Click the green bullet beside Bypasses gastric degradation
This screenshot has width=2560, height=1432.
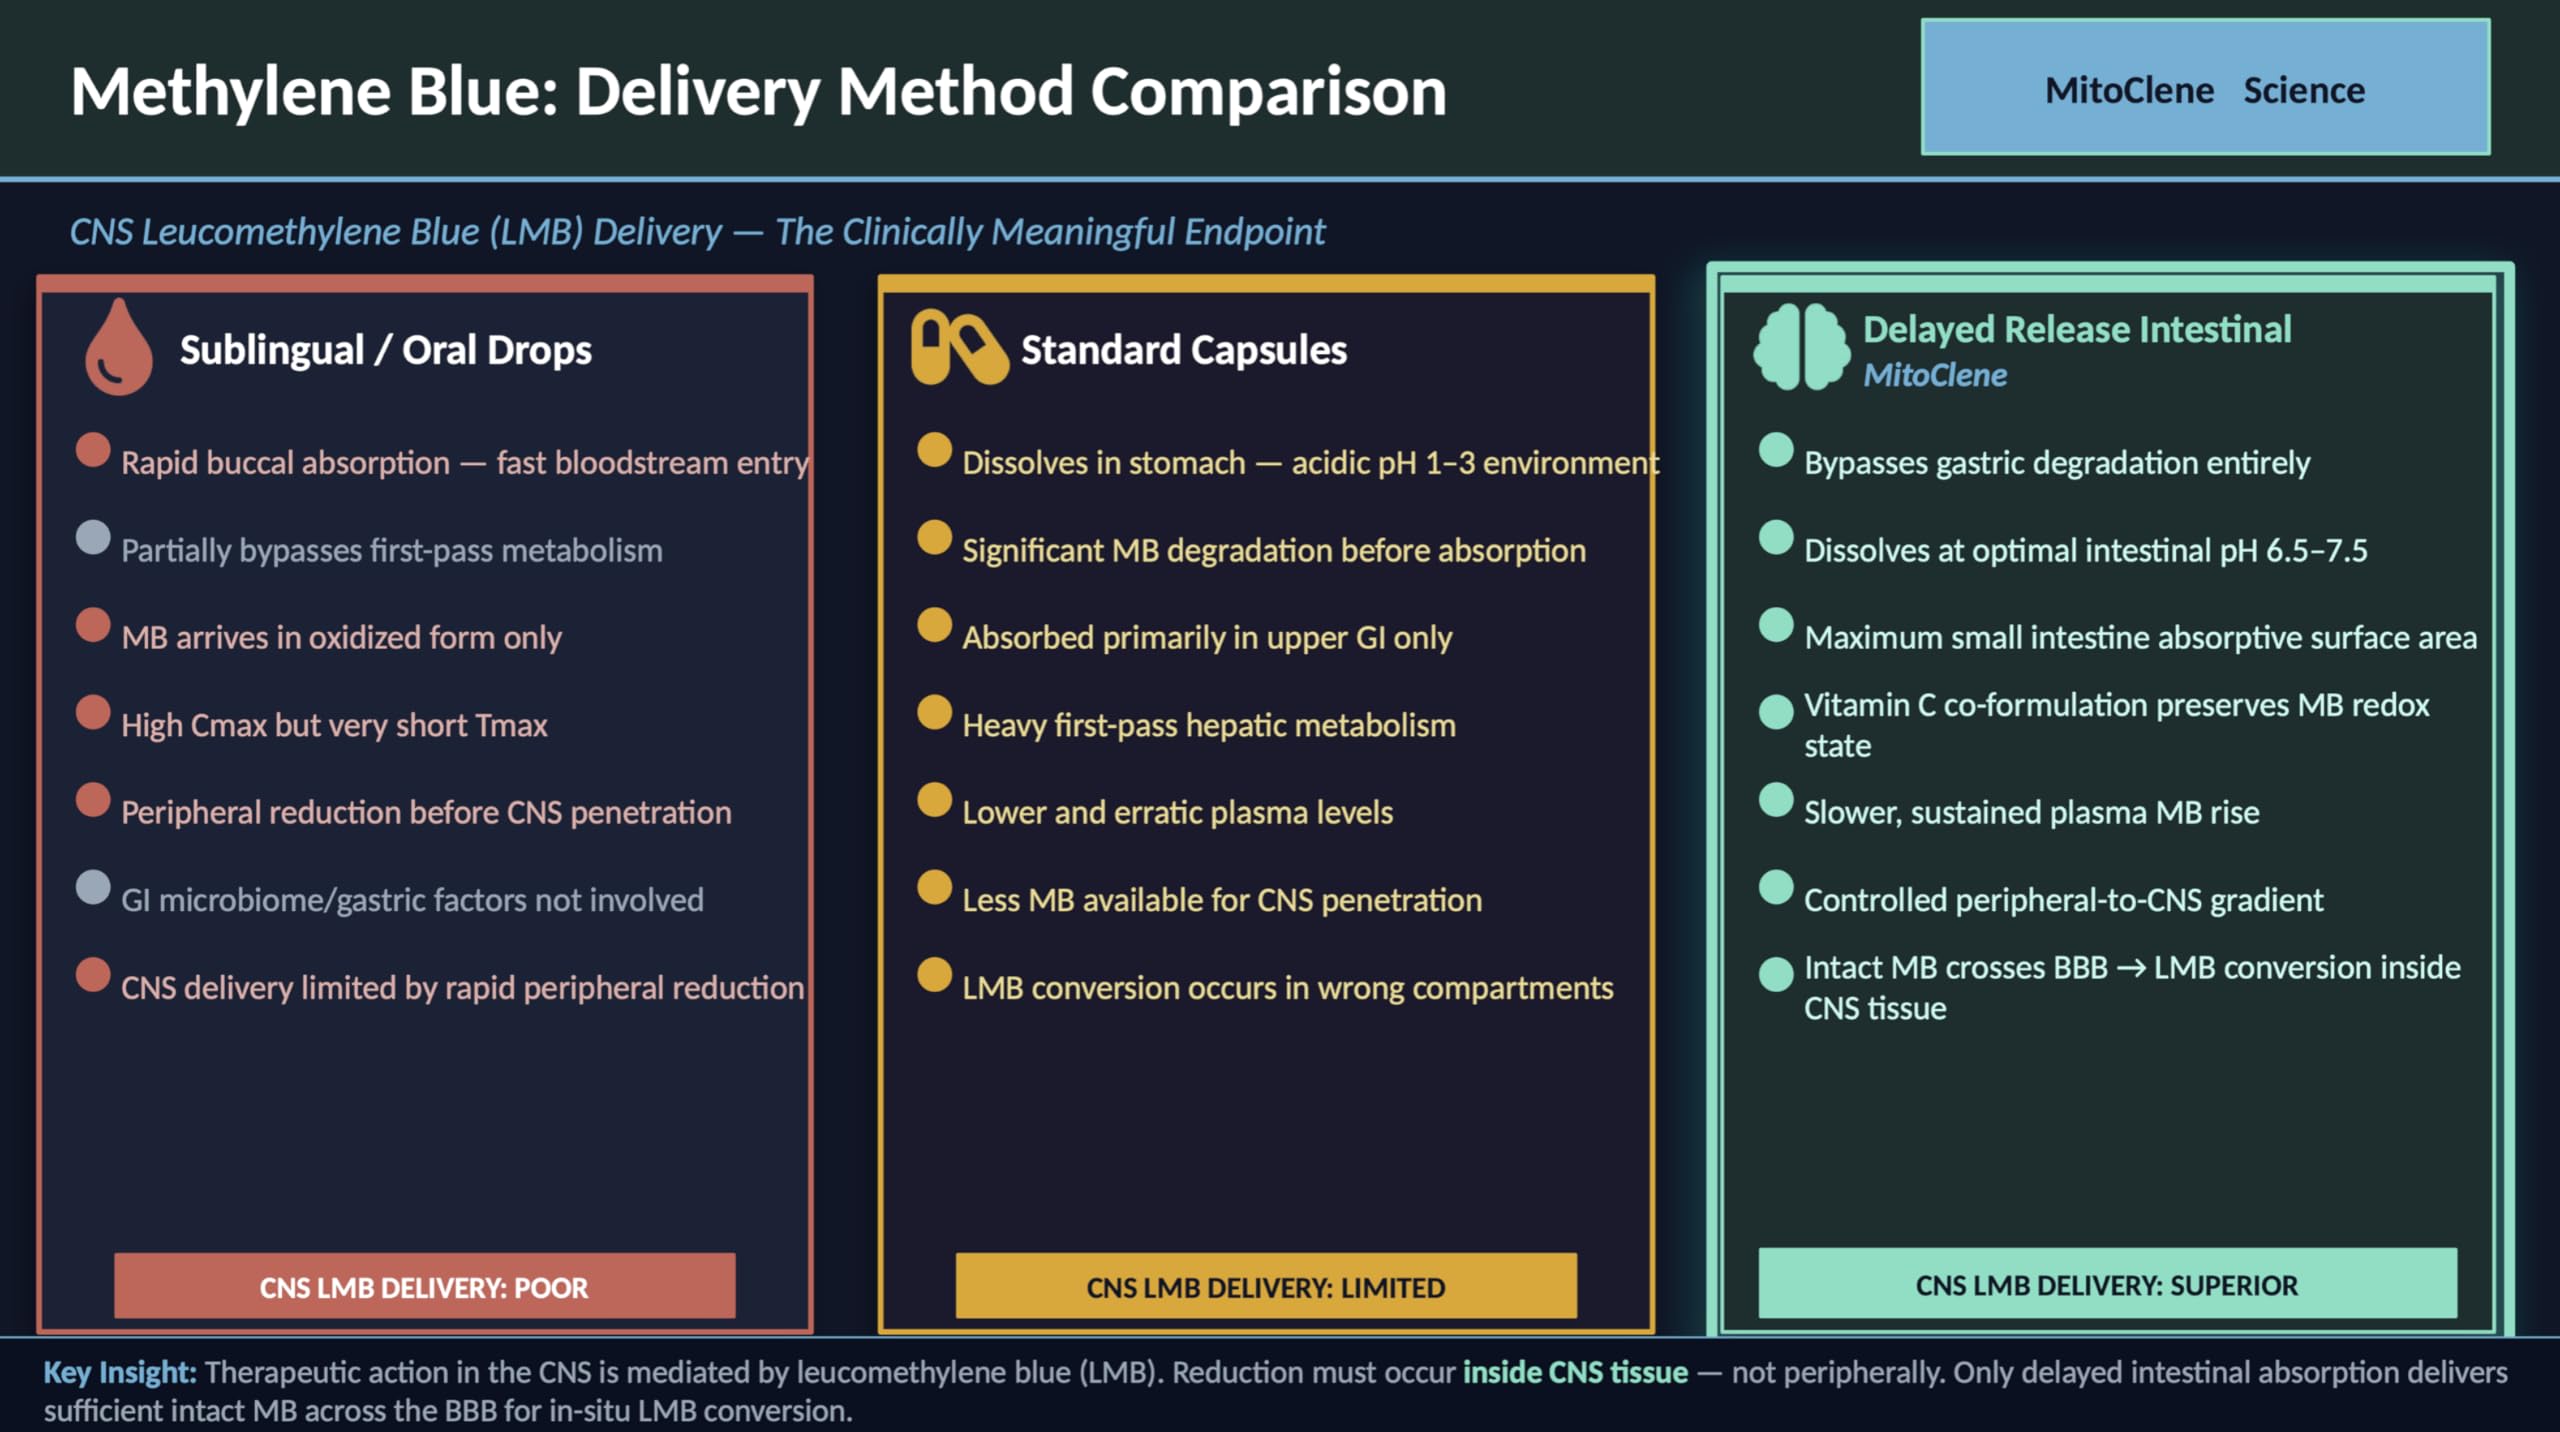[1776, 450]
